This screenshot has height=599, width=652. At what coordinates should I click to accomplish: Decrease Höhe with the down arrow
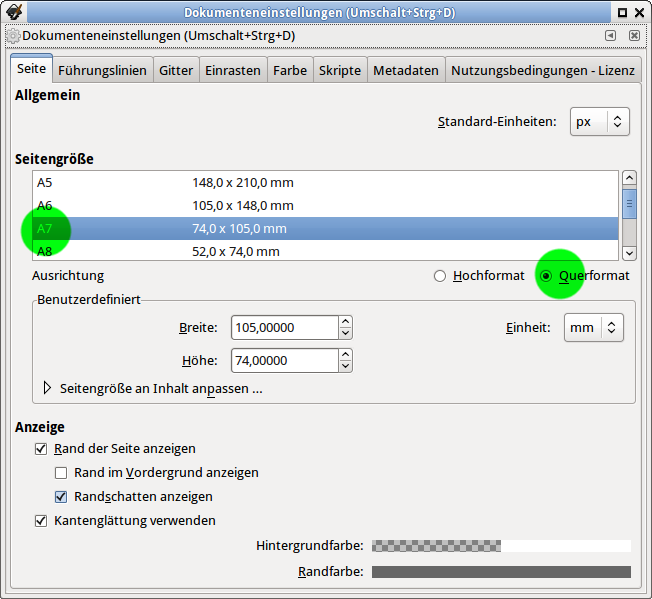[x=346, y=366]
